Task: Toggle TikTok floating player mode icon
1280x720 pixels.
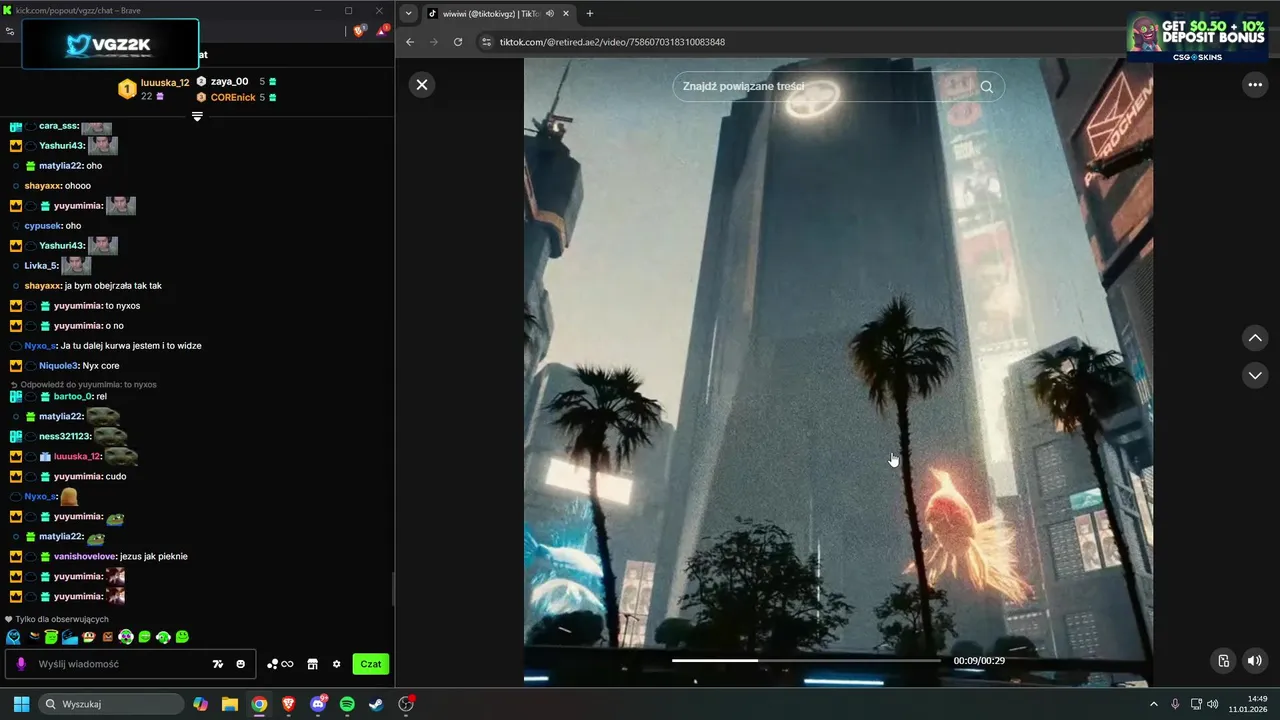Action: click(1223, 661)
